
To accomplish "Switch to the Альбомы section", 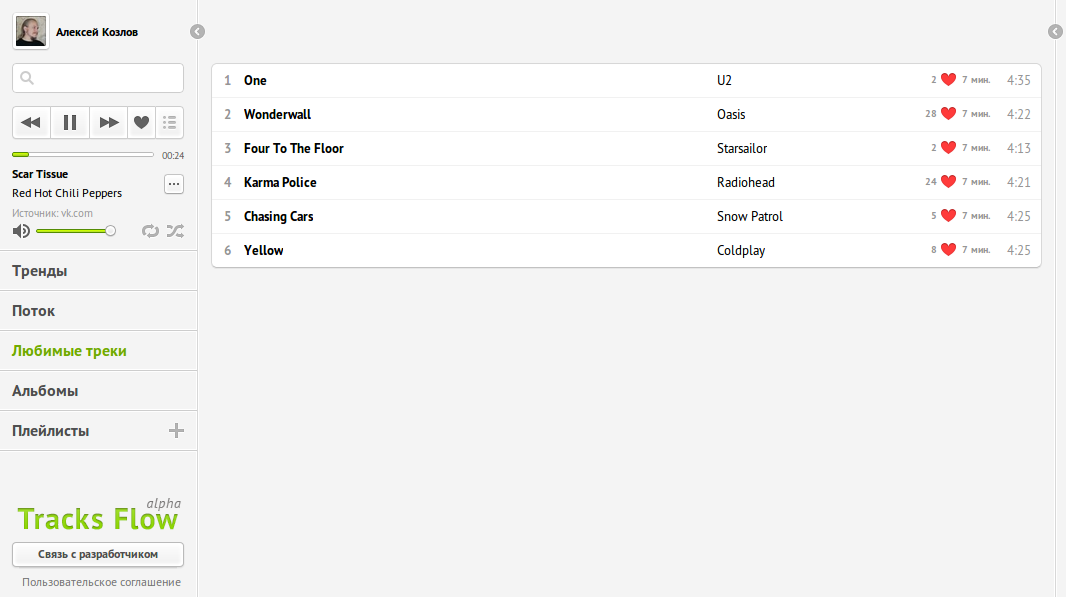I will coord(45,391).
